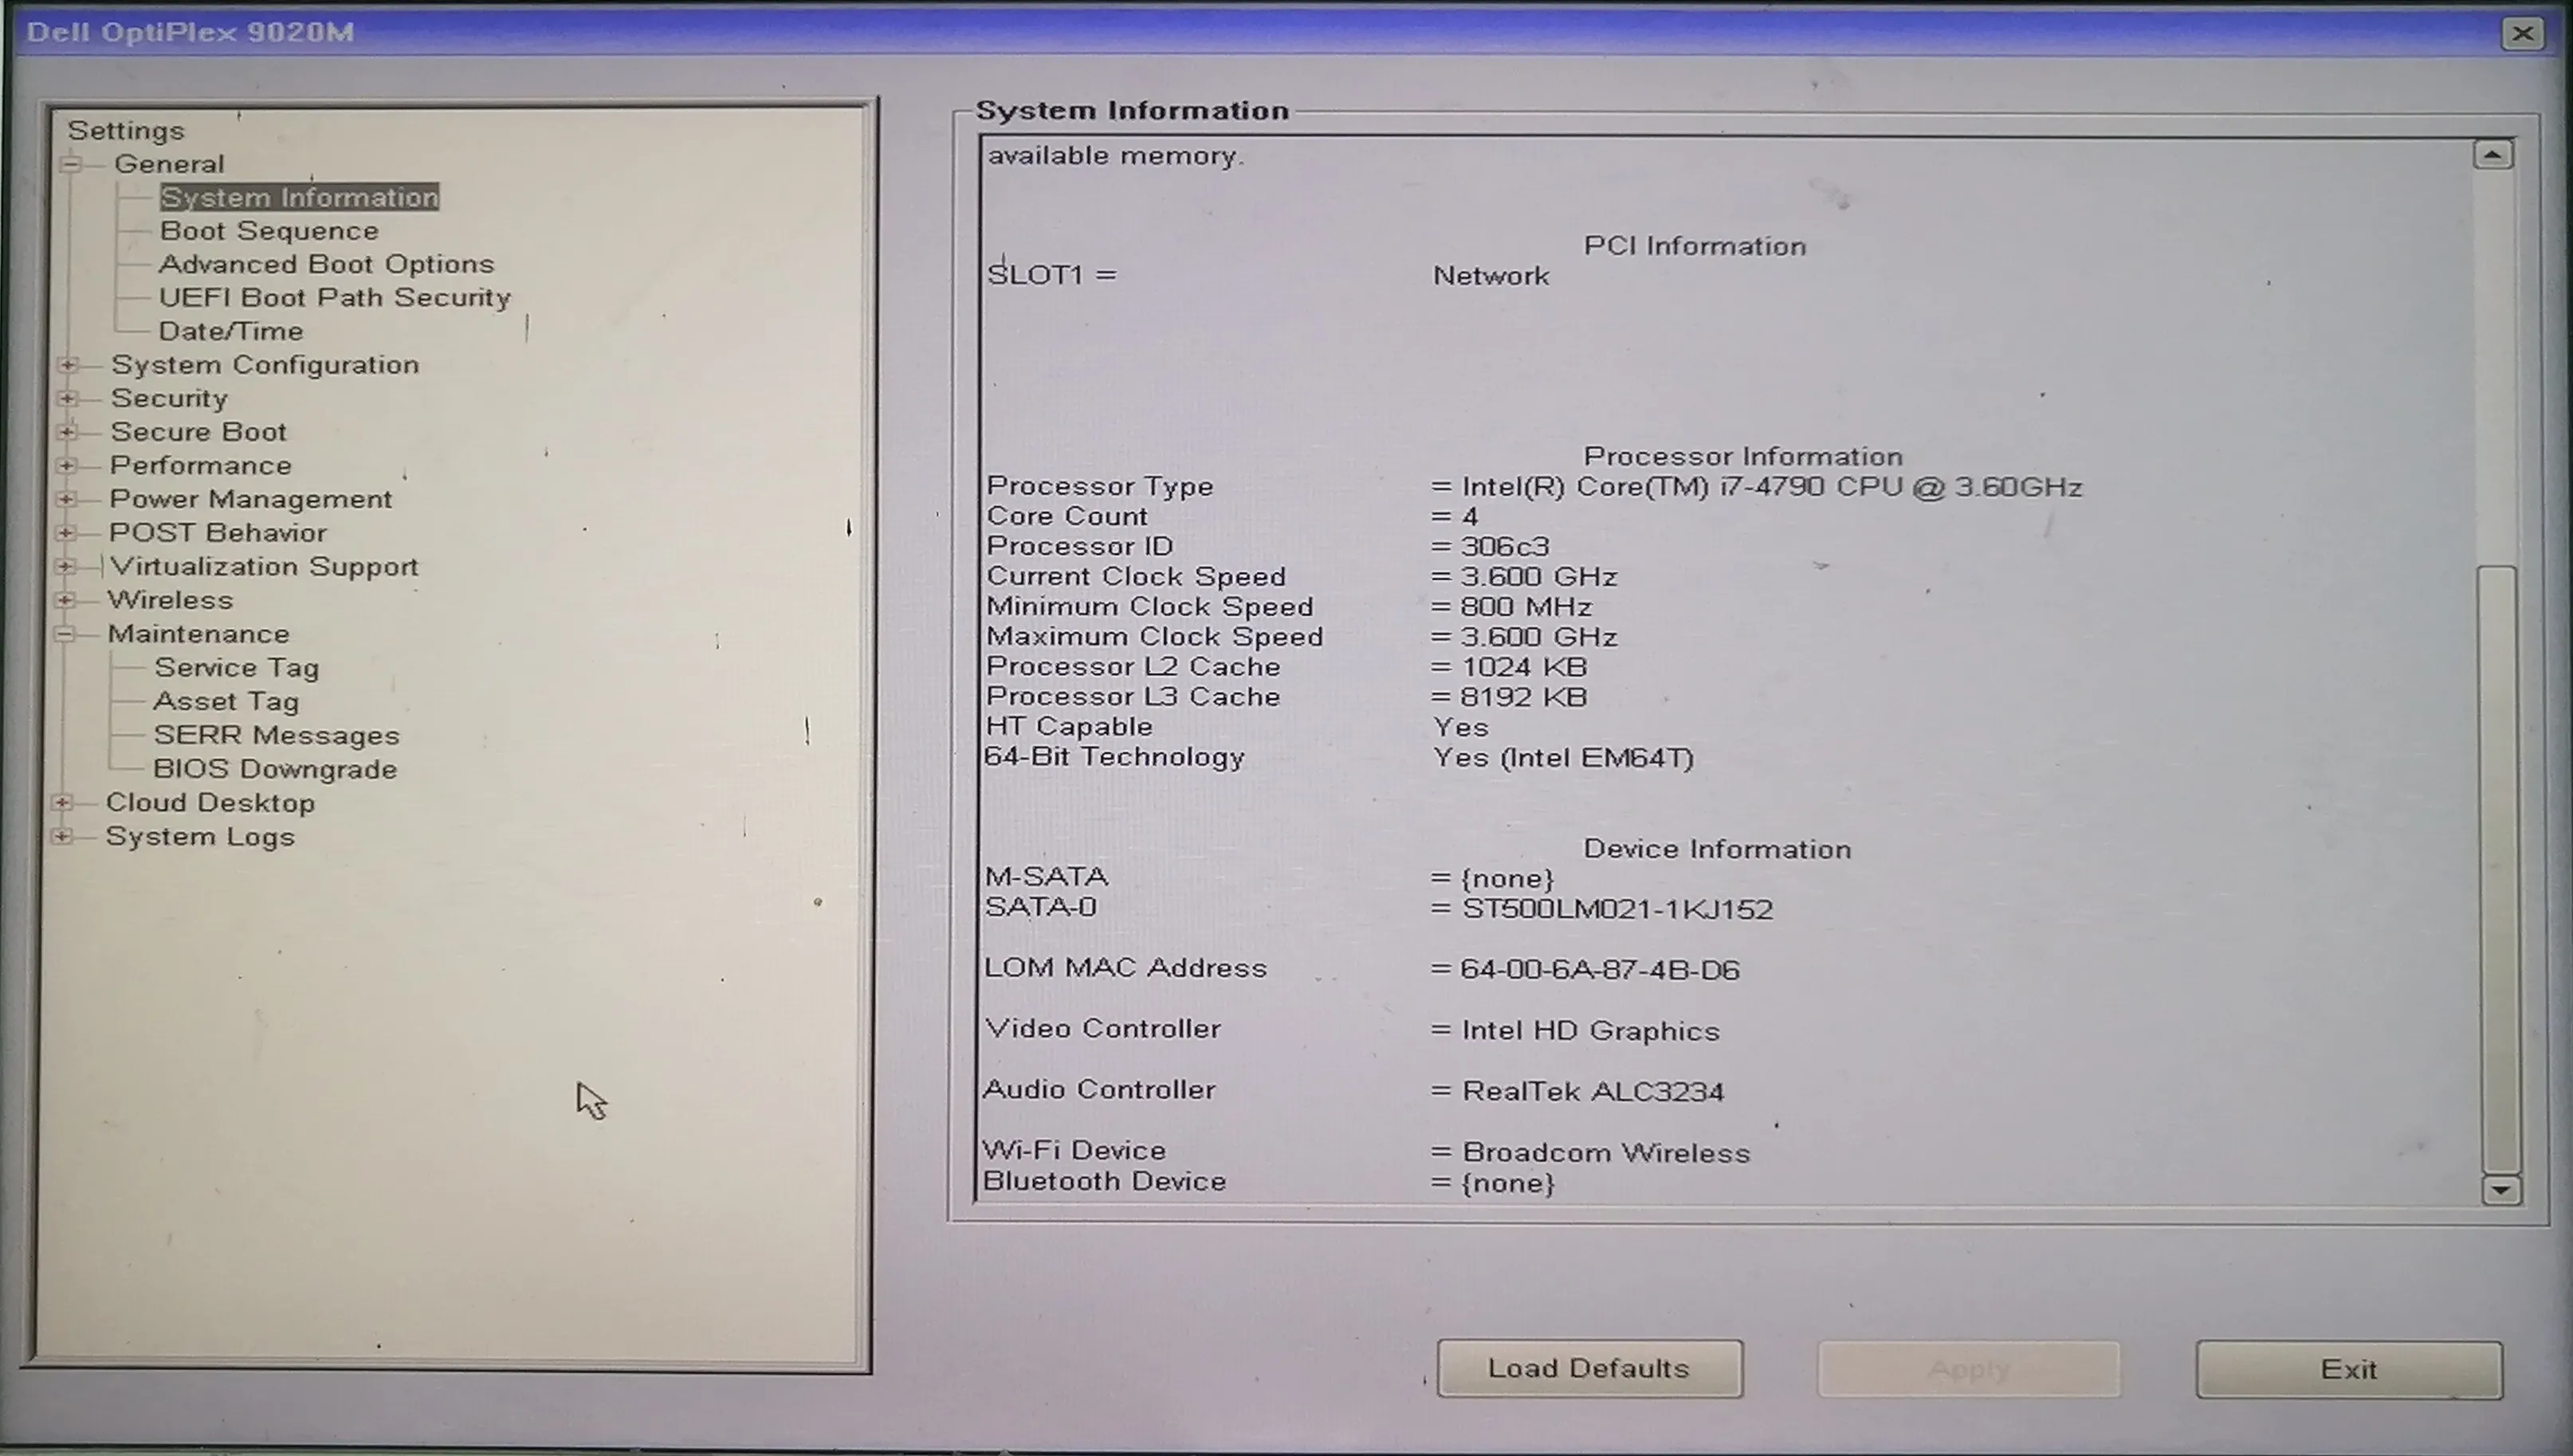Click the SATA-0 drive model ST500LM021-1KJ152
Screen dimensions: 2573x1456
point(1617,909)
